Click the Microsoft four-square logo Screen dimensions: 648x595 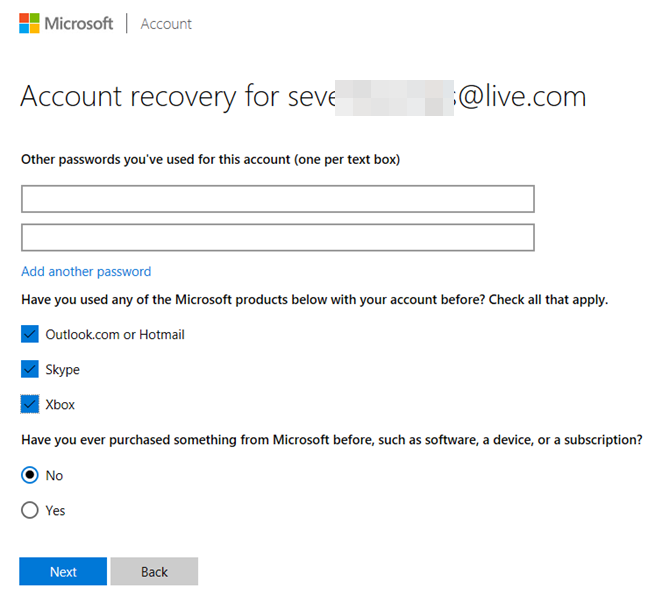point(29,23)
